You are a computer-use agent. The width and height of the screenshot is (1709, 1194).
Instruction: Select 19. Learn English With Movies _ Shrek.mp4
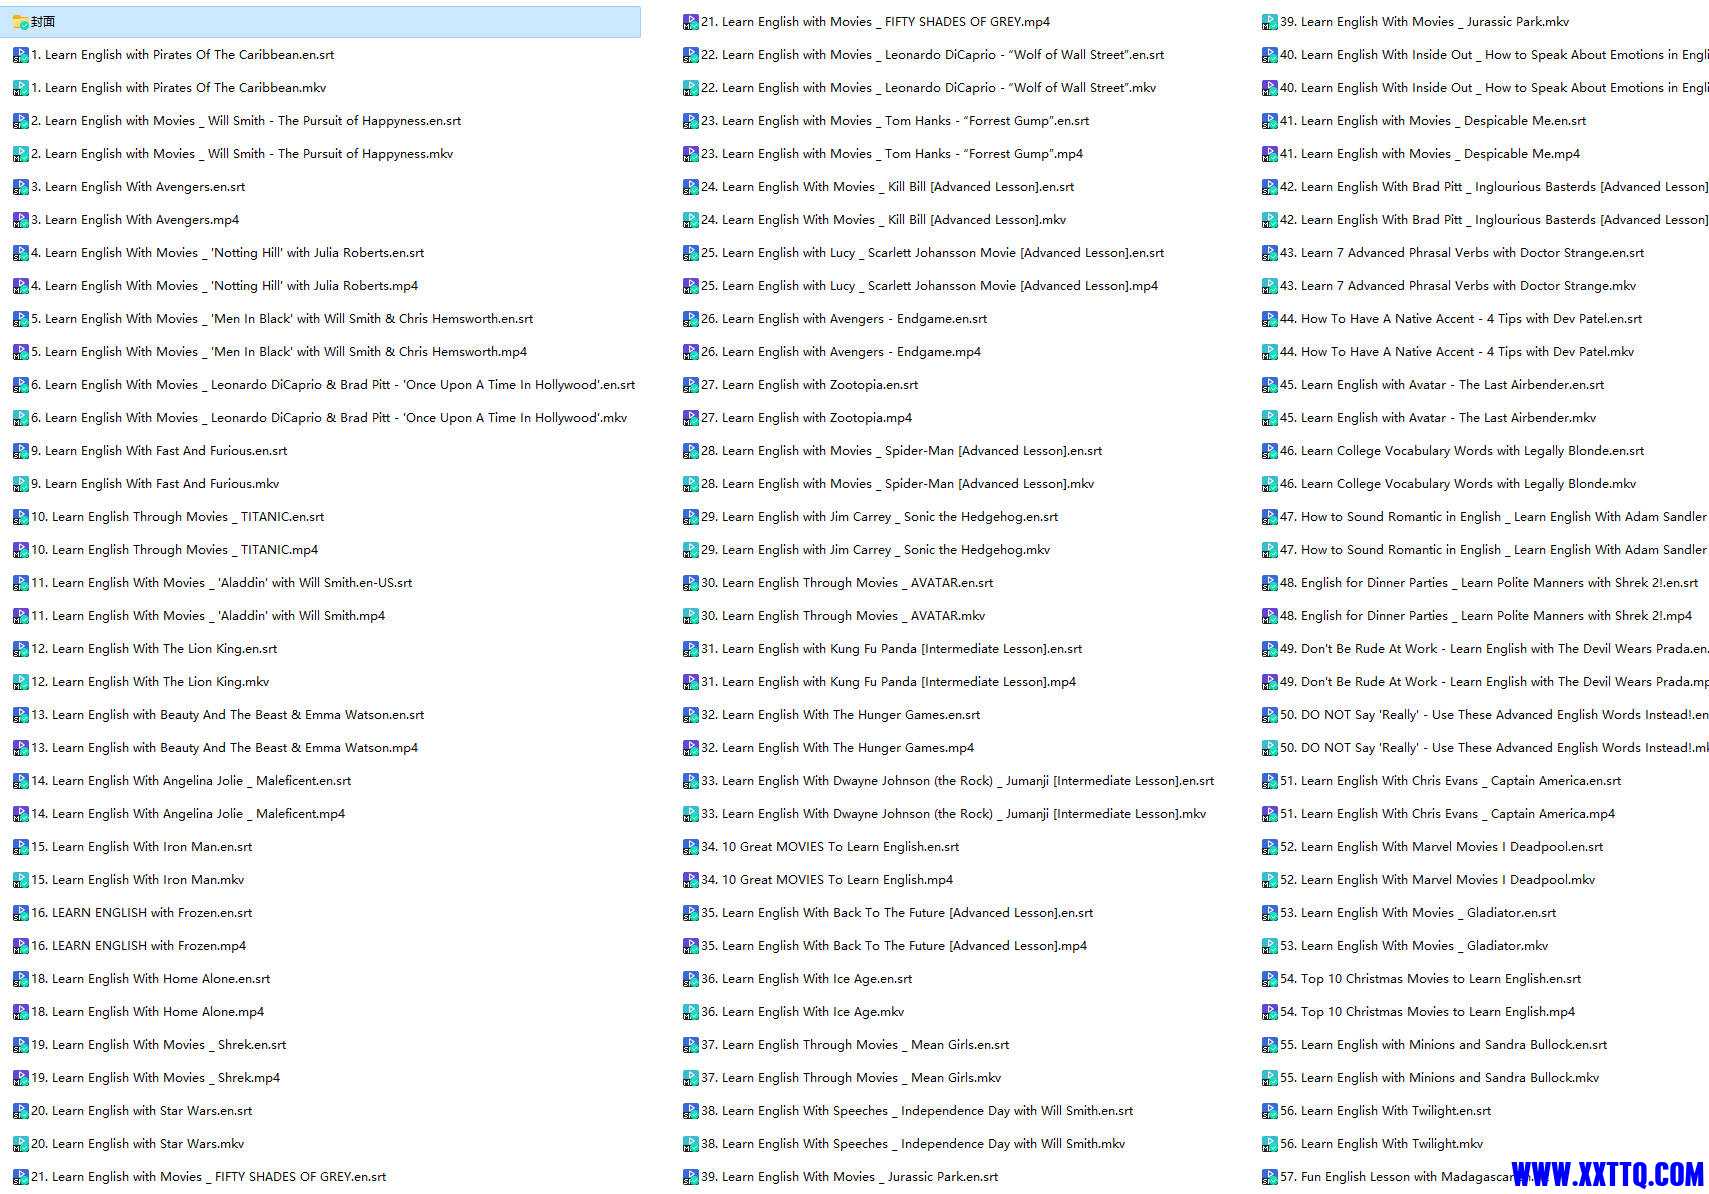156,1077
